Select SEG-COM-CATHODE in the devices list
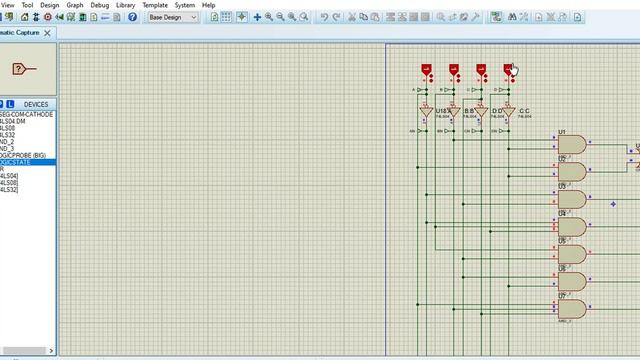This screenshot has width=640, height=360. click(x=27, y=115)
